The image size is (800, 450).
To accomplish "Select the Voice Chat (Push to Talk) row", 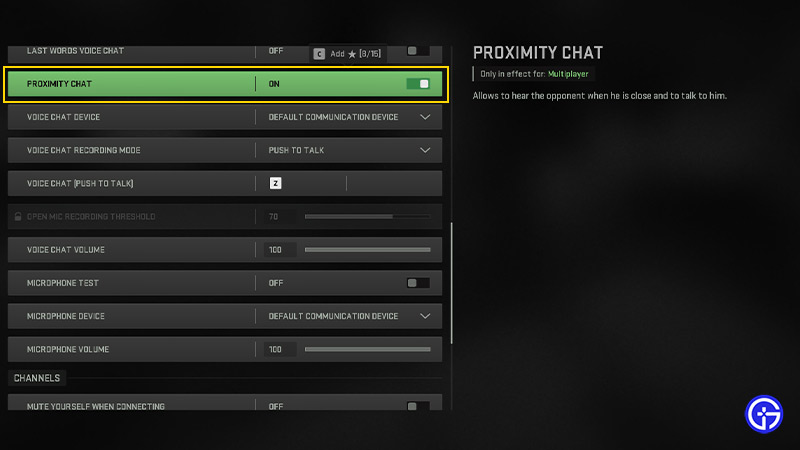I will tap(225, 183).
